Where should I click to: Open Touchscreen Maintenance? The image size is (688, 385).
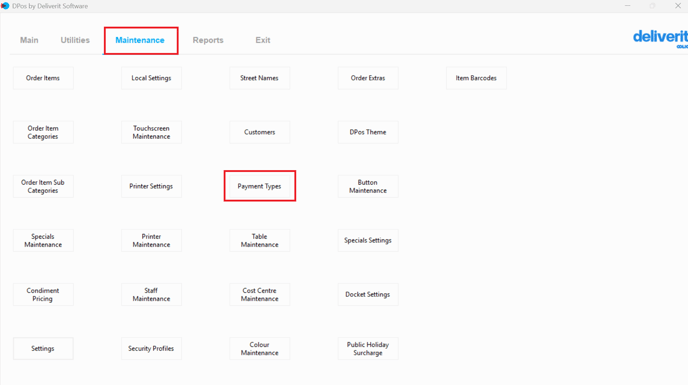point(151,132)
